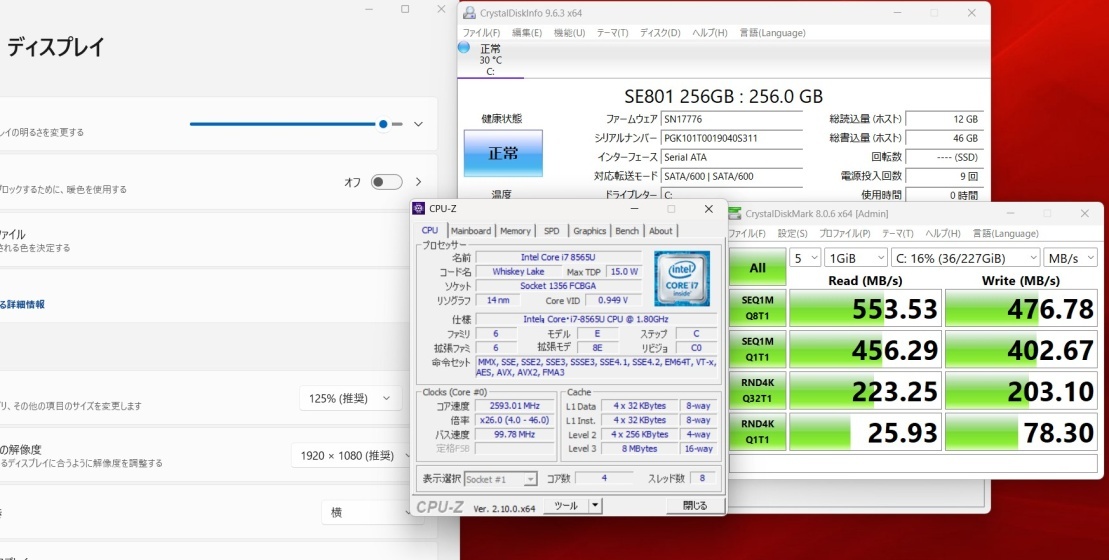Viewport: 1109px width, 560px height.
Task: Run the SEQ1M Q8T1 test
Action: [x=757, y=309]
